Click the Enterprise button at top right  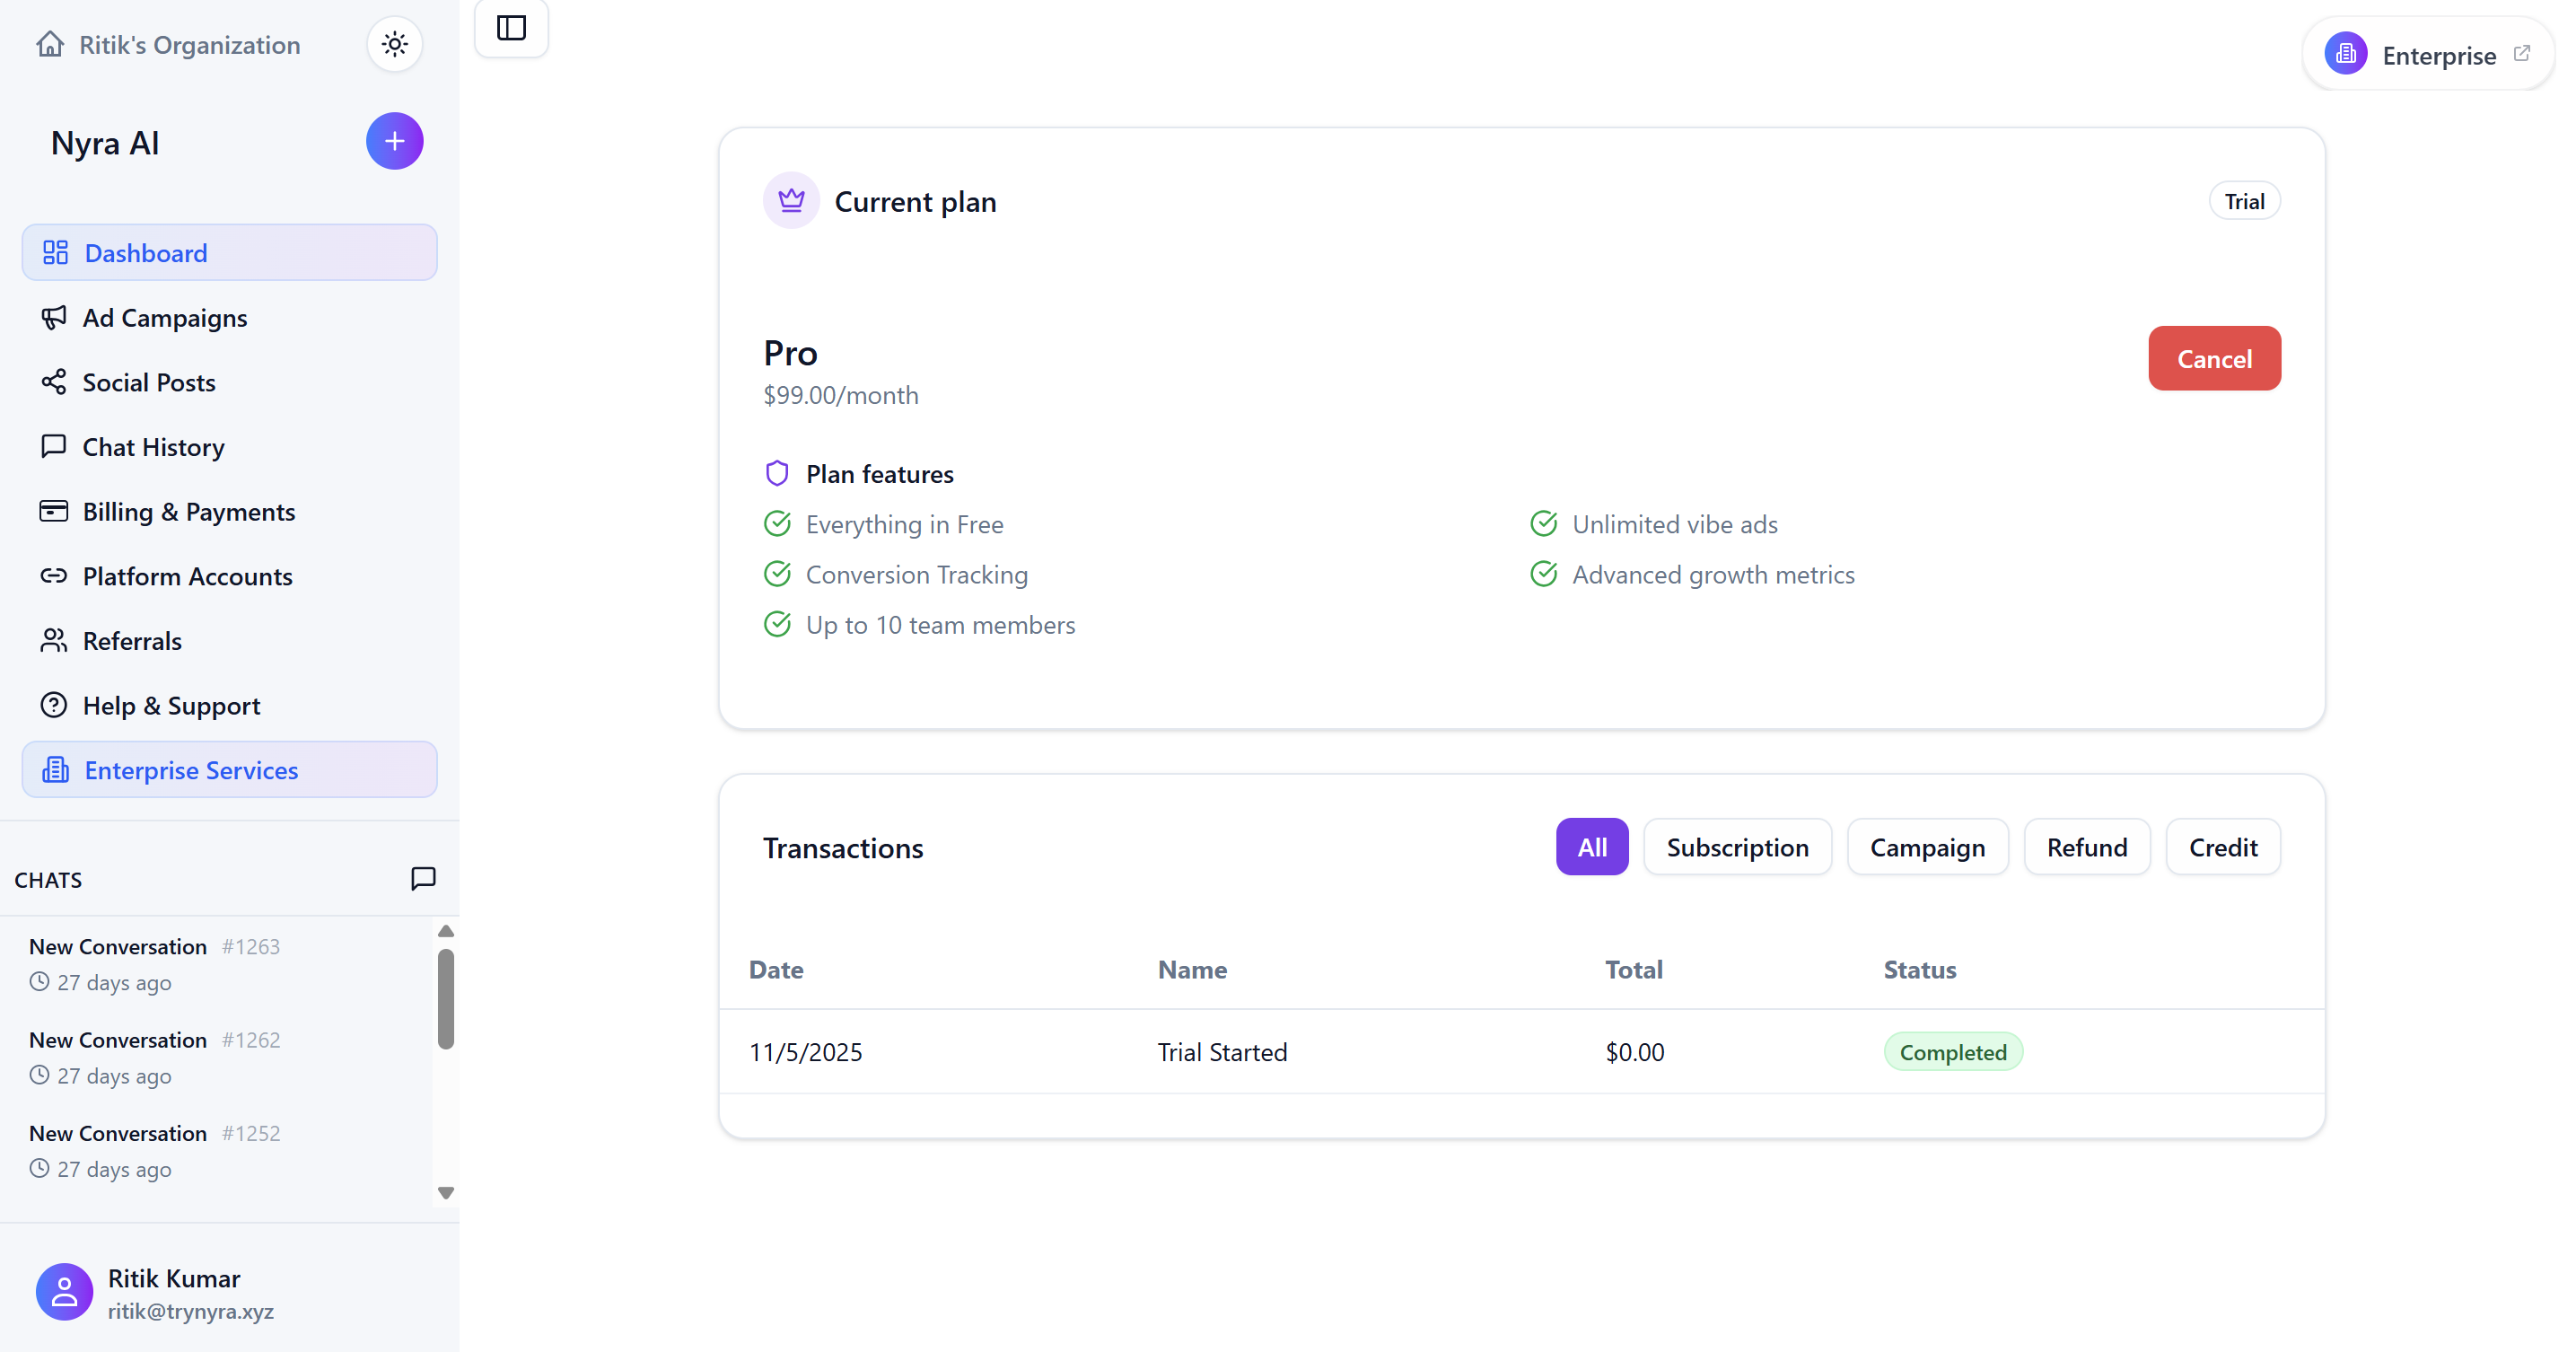(x=2428, y=54)
